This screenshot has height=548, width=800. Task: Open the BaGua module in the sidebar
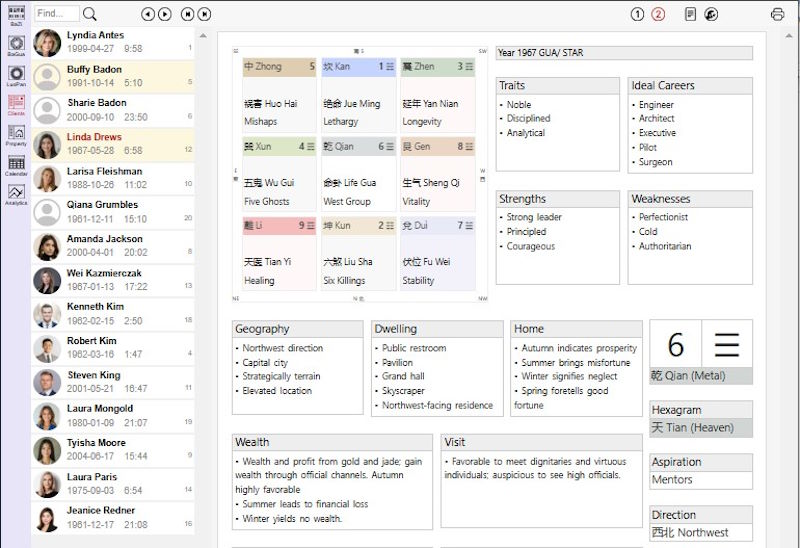pyautogui.click(x=16, y=45)
